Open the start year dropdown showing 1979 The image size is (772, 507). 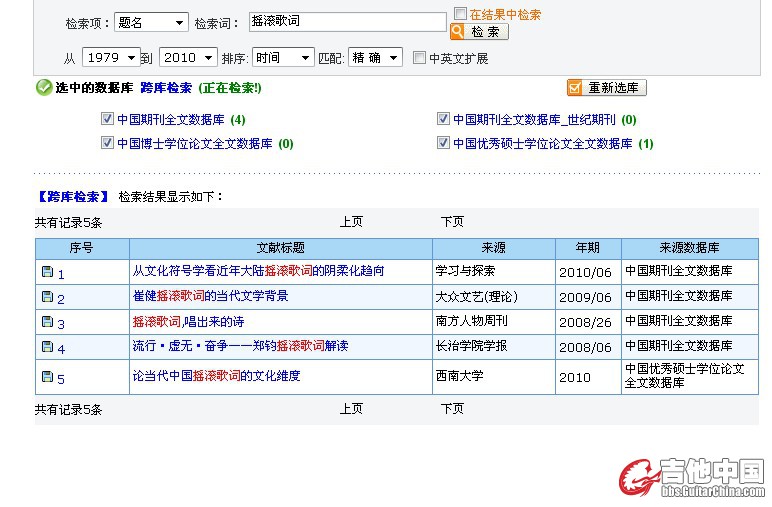pyautogui.click(x=111, y=58)
